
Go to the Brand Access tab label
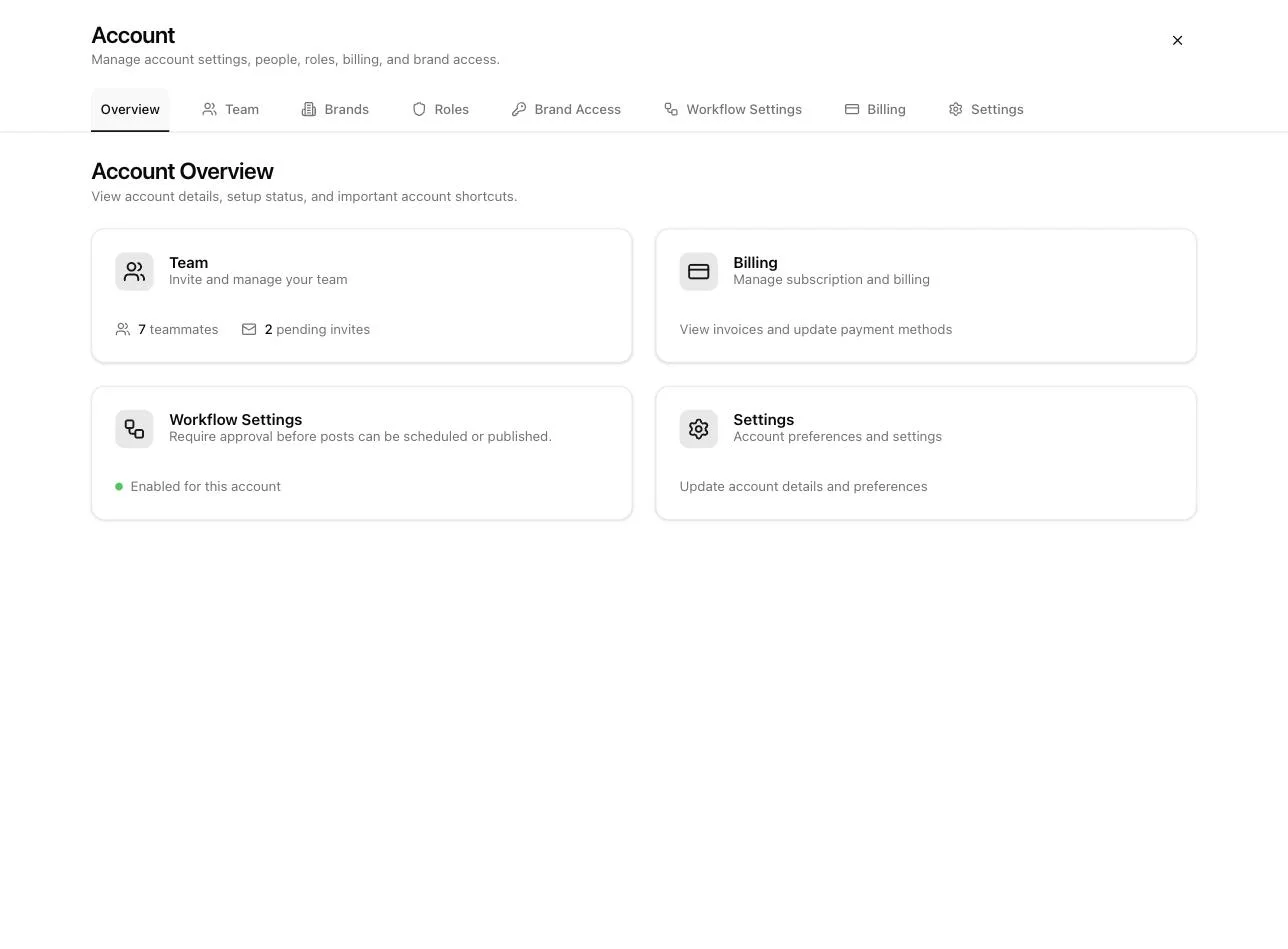pyautogui.click(x=577, y=109)
